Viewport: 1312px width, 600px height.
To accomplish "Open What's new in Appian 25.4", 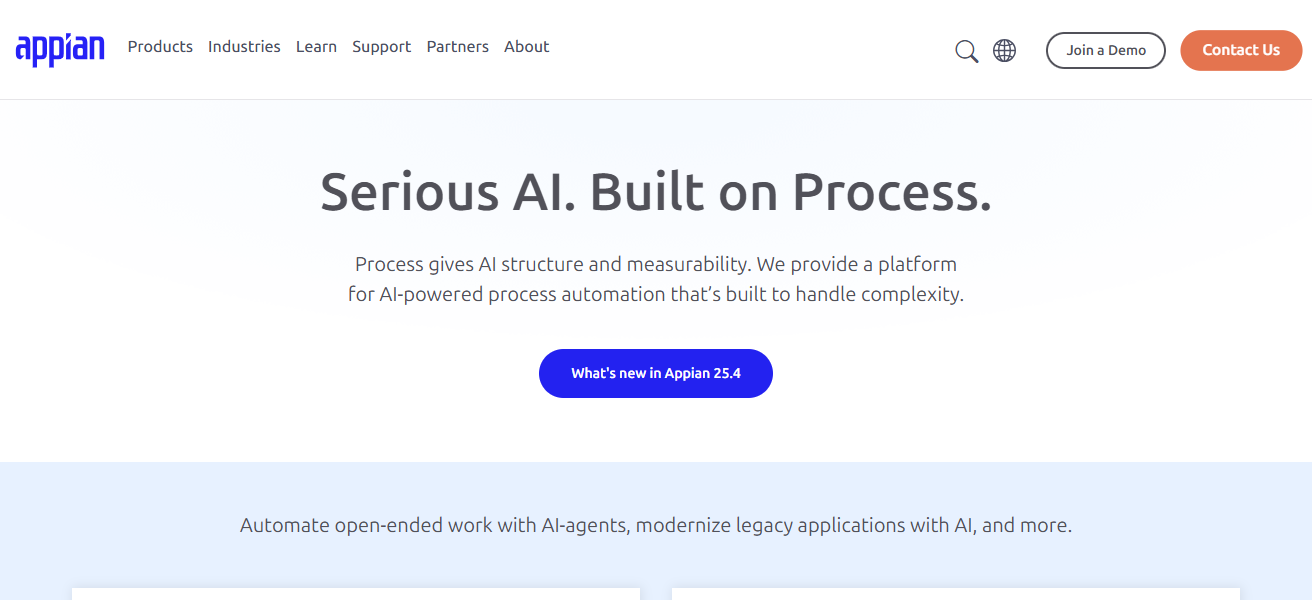I will point(655,374).
